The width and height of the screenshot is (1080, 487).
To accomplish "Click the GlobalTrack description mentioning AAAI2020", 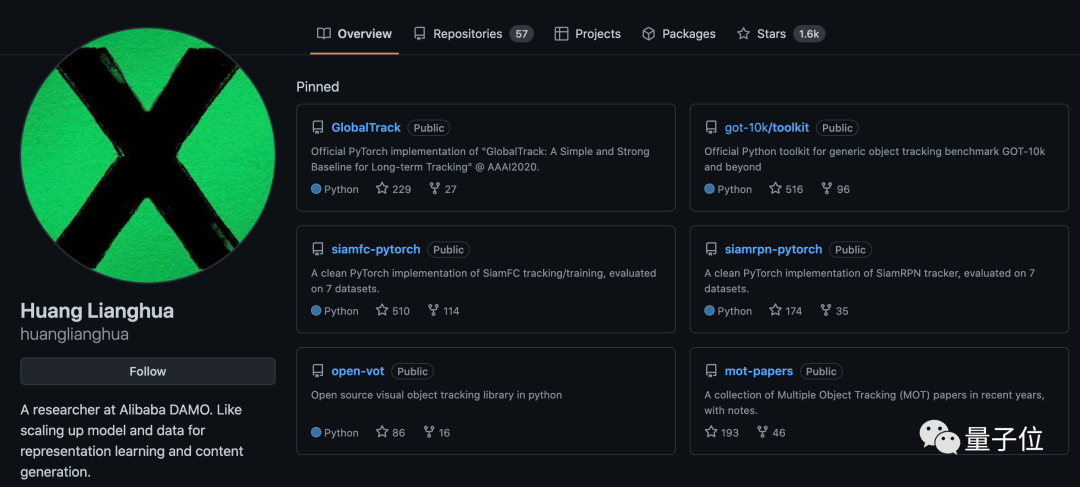I will pos(480,158).
